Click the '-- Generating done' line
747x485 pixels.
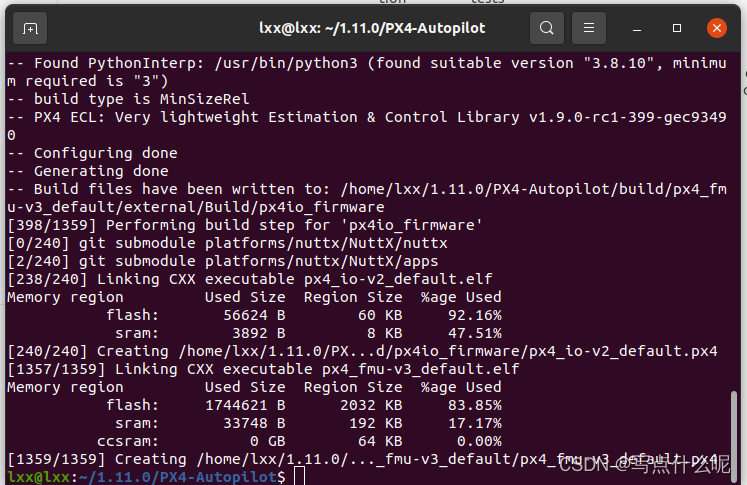88,171
